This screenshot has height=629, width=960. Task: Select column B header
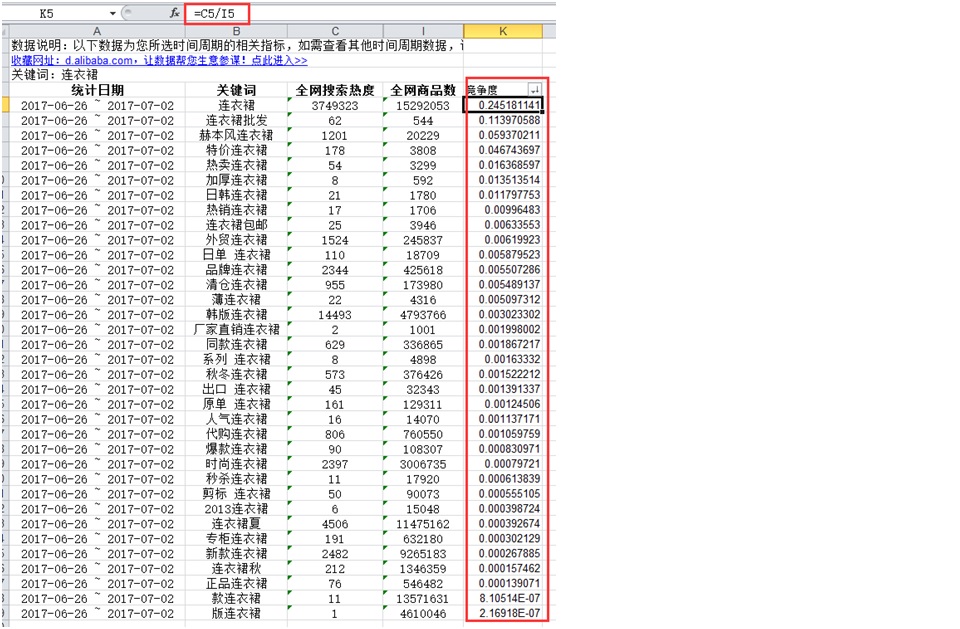pyautogui.click(x=237, y=31)
